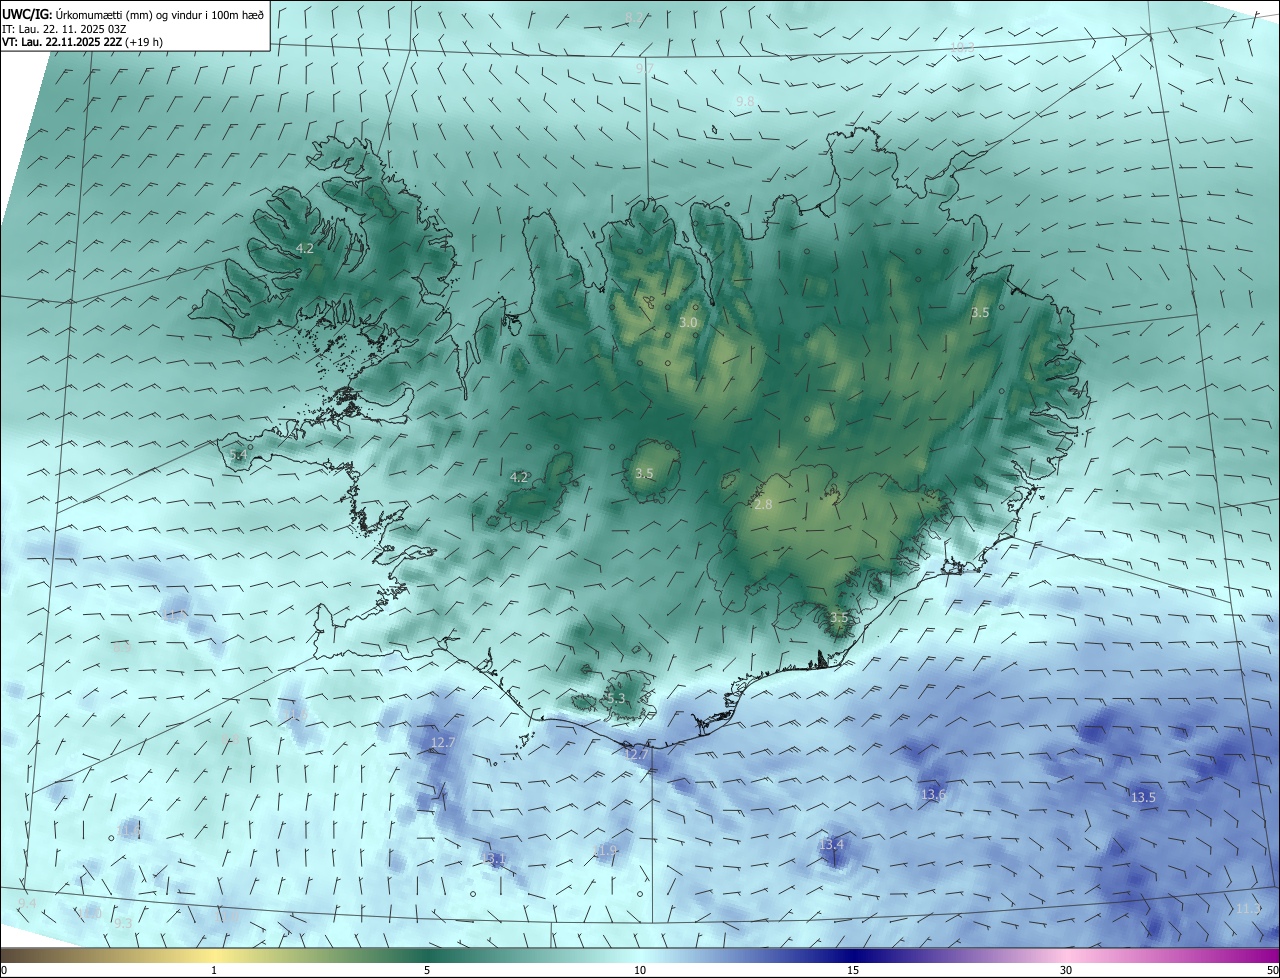This screenshot has height=978, width=1280.
Task: Click the "10" label on the color scale
Action: 640,970
